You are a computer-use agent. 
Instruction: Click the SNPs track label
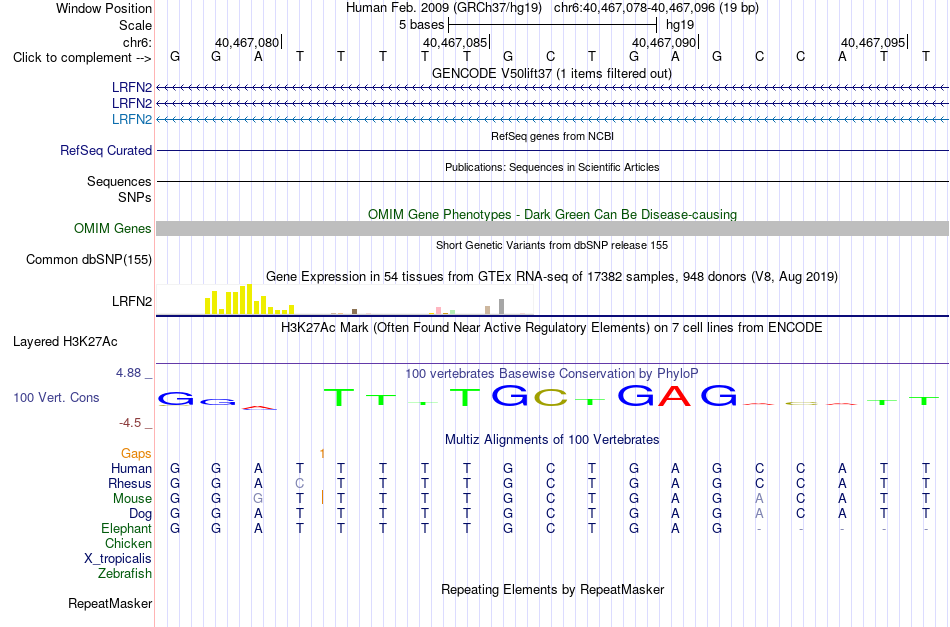point(135,197)
